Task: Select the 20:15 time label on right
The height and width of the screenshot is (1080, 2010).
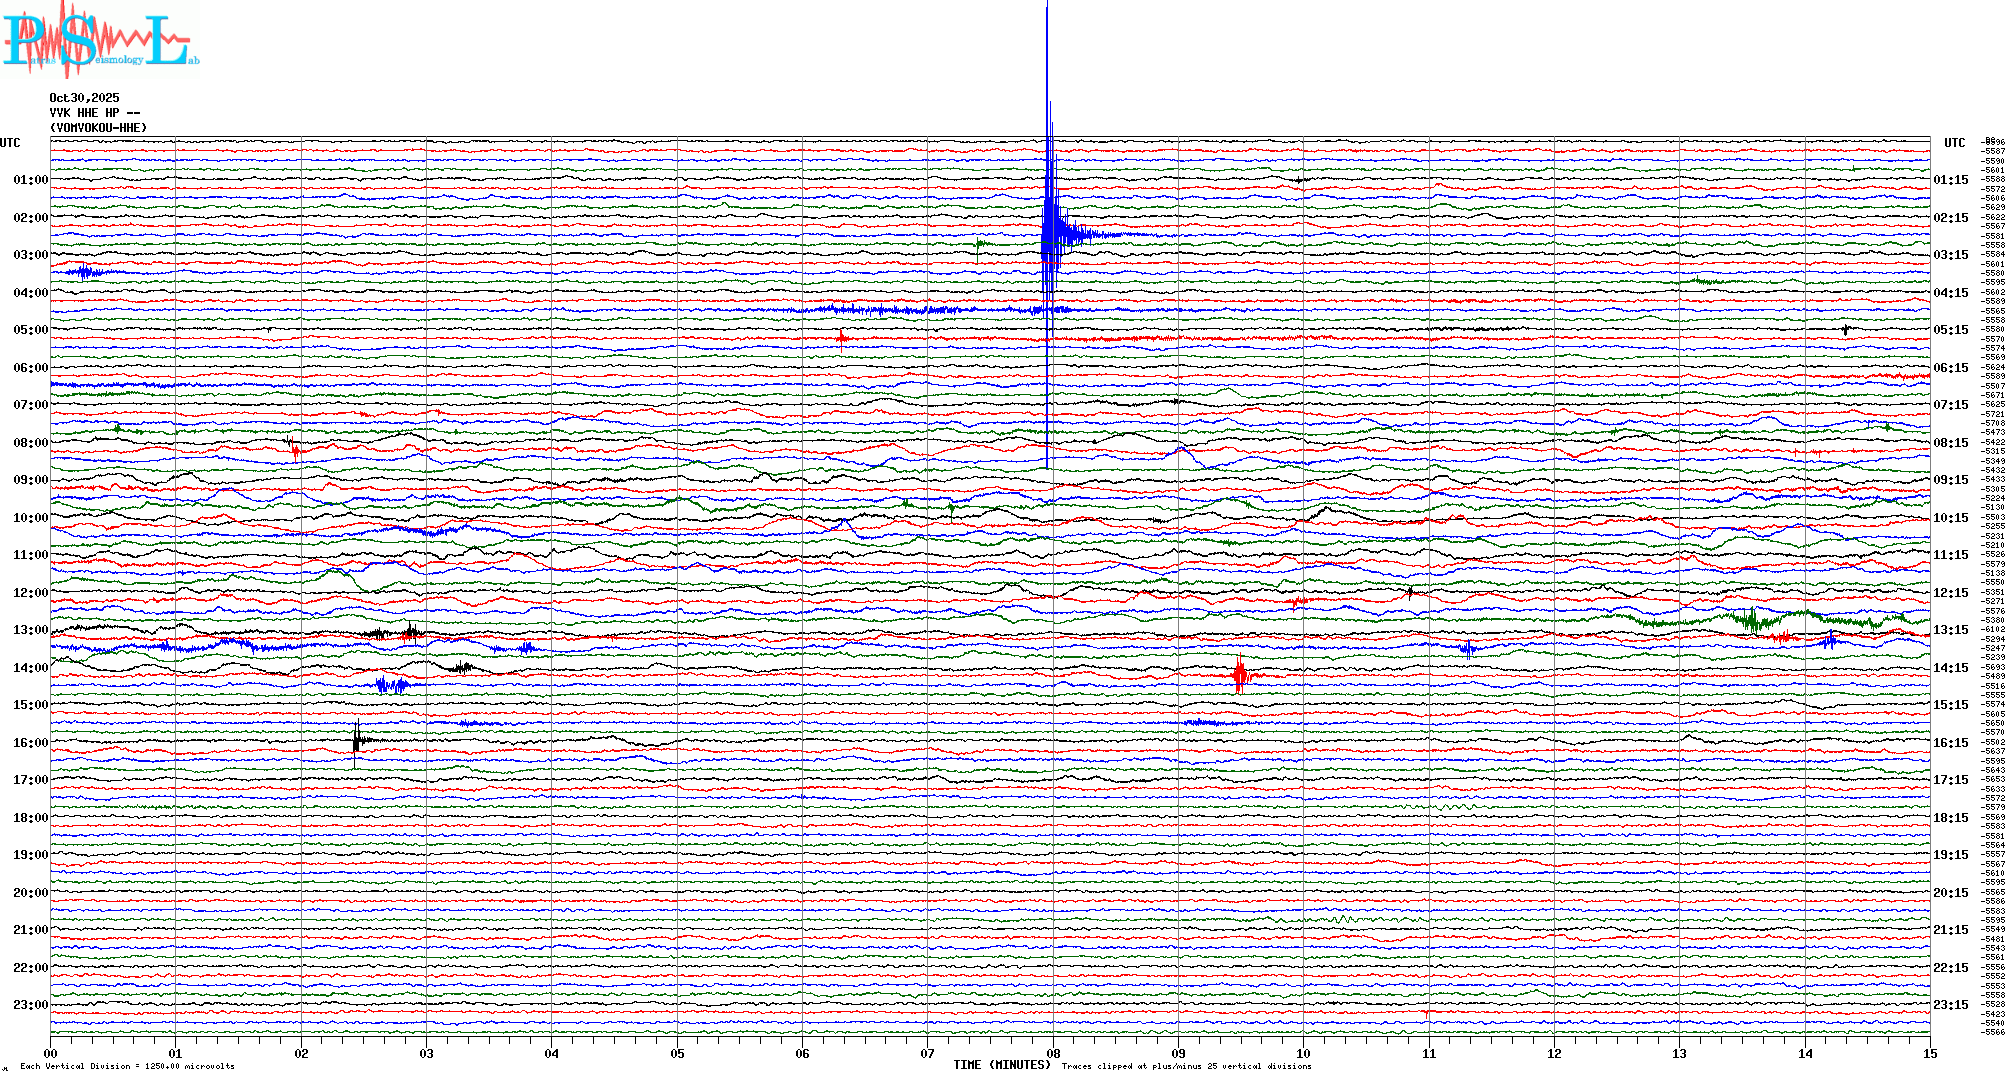Action: (x=1950, y=893)
